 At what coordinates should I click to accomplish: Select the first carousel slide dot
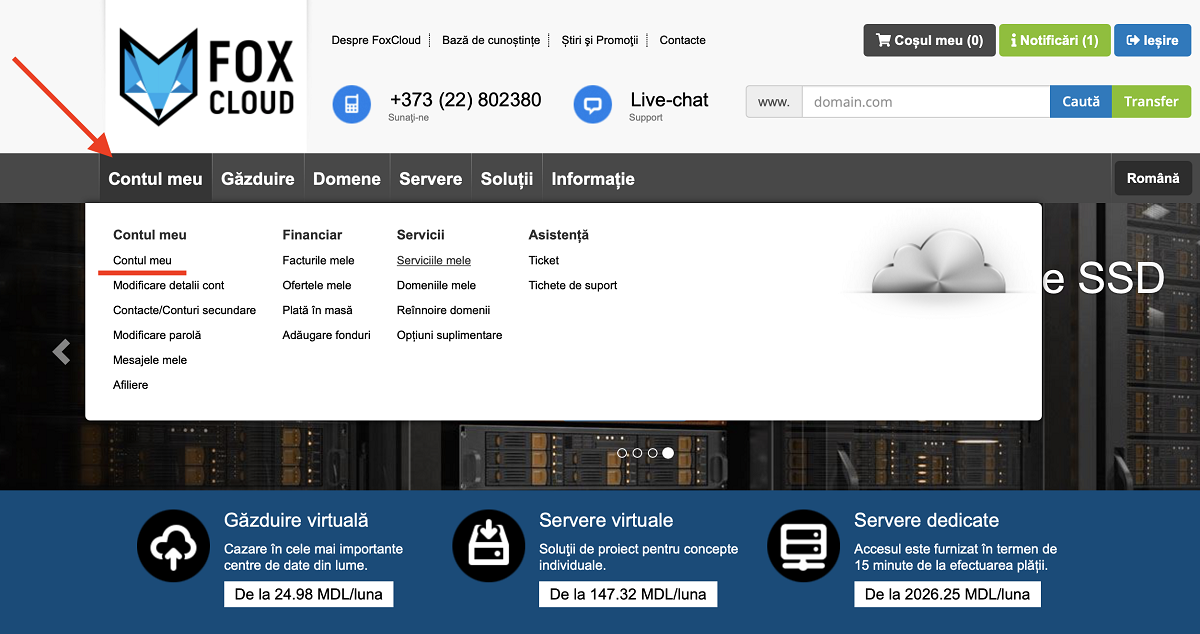(622, 453)
